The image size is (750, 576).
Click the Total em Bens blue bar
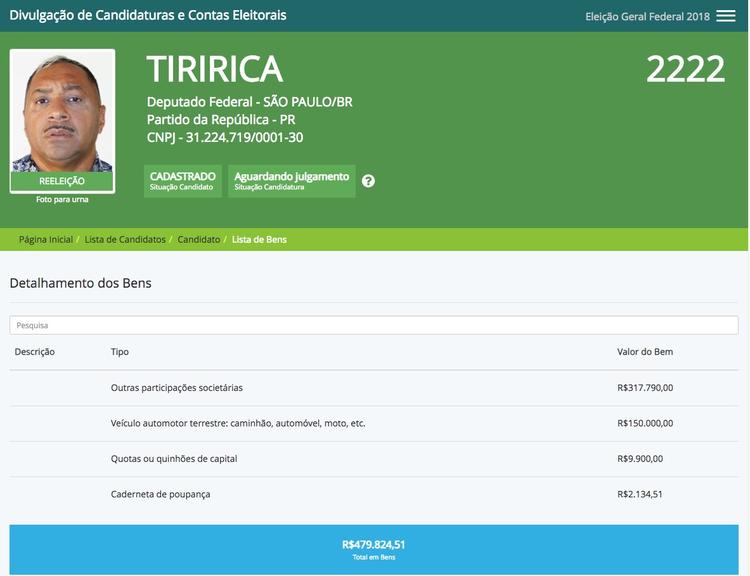coord(374,549)
